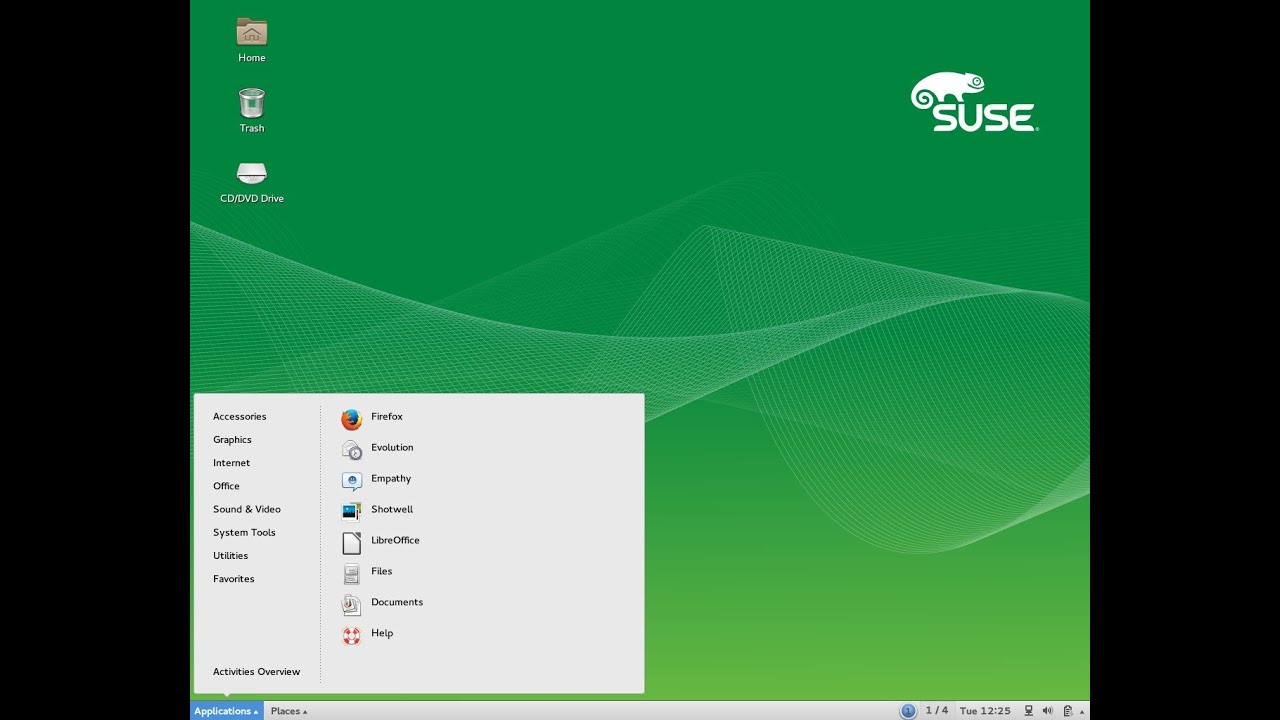
Task: Click the 1 / 4 workspace switcher
Action: coord(937,711)
